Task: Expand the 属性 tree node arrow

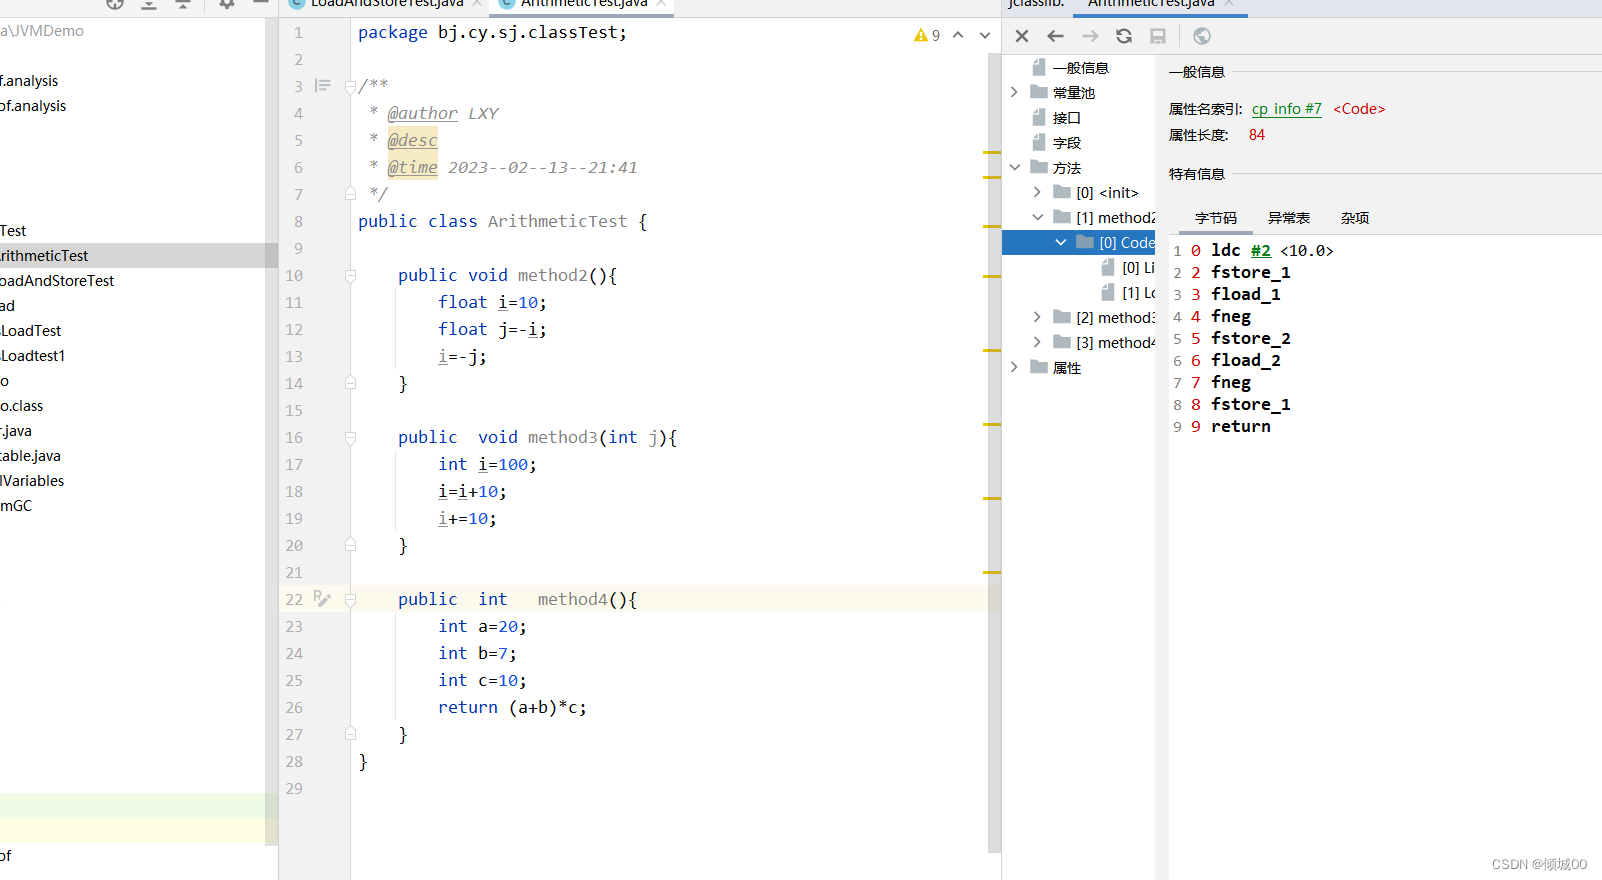Action: [1014, 367]
